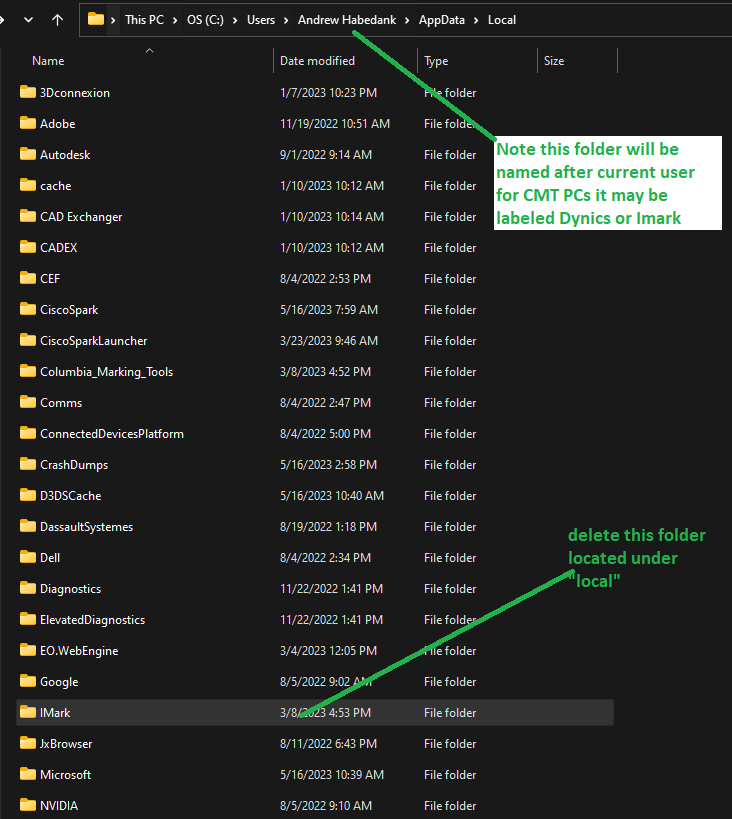
Task: Select This PC in breadcrumb path
Action: point(144,20)
